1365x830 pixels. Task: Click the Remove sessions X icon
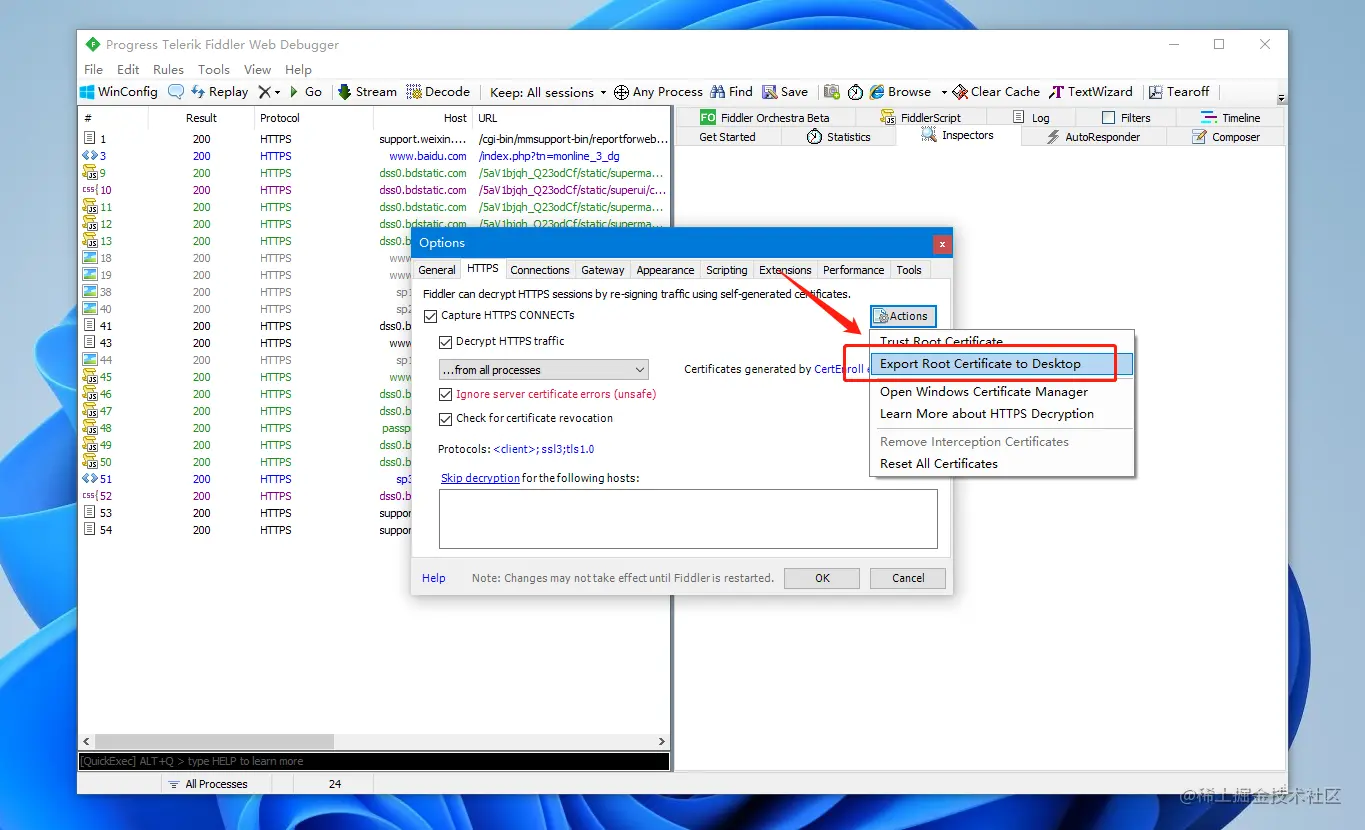[265, 91]
